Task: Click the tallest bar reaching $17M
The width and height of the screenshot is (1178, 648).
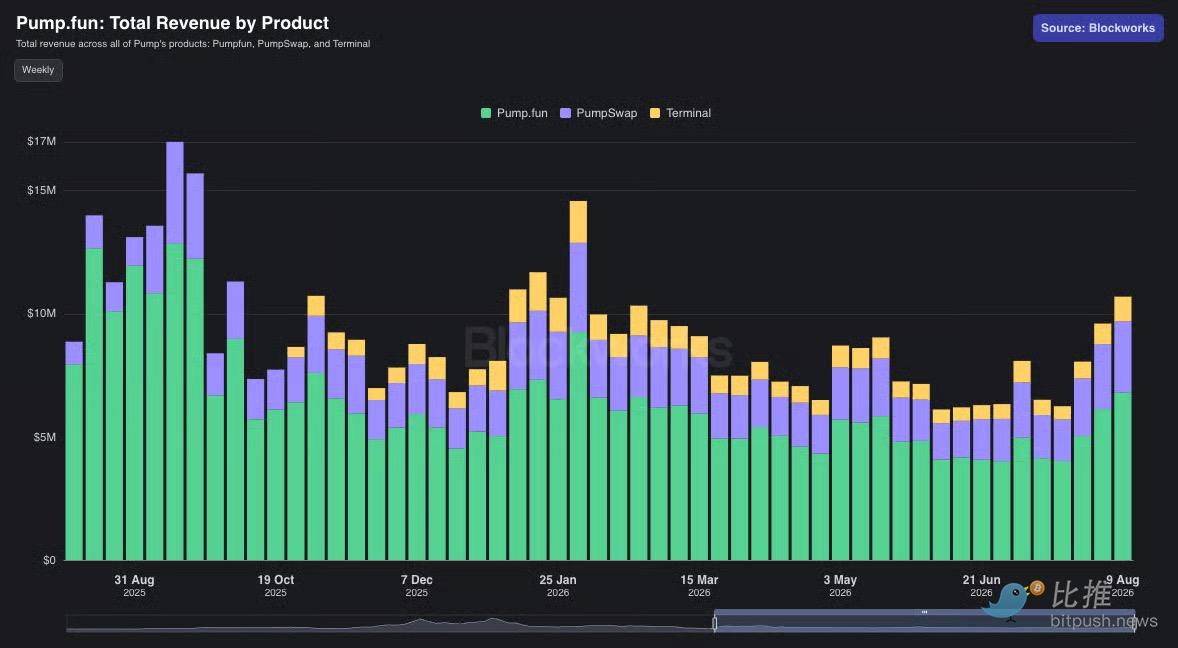Action: pyautogui.click(x=175, y=351)
